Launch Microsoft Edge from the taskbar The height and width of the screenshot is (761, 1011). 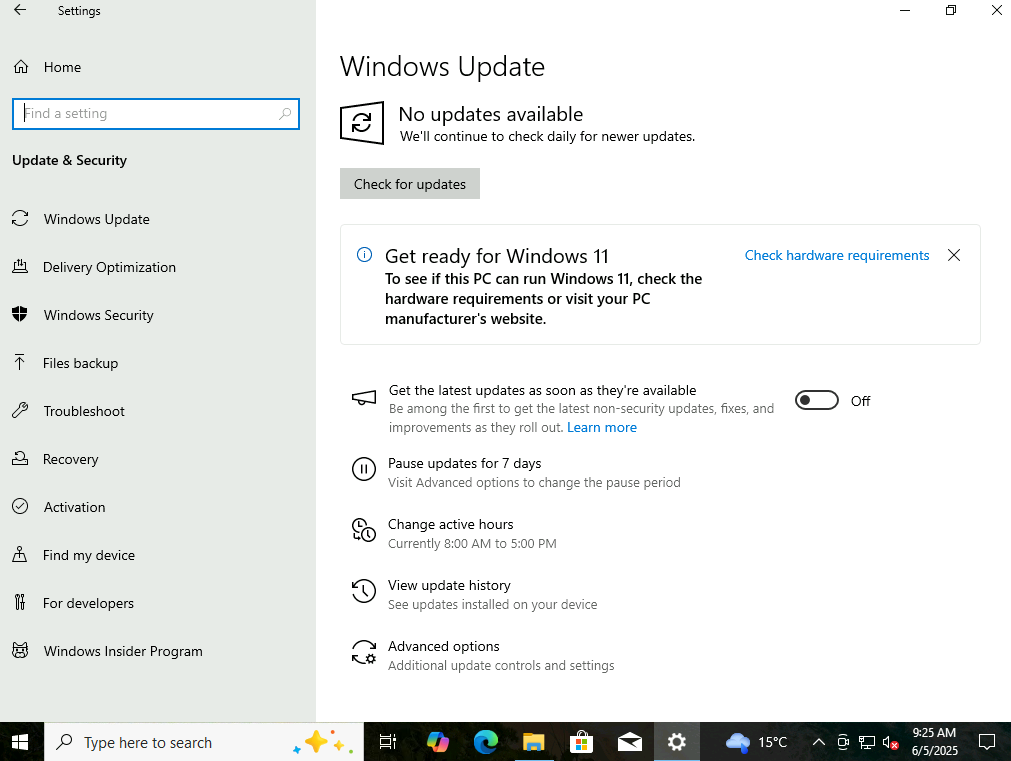pyautogui.click(x=486, y=742)
